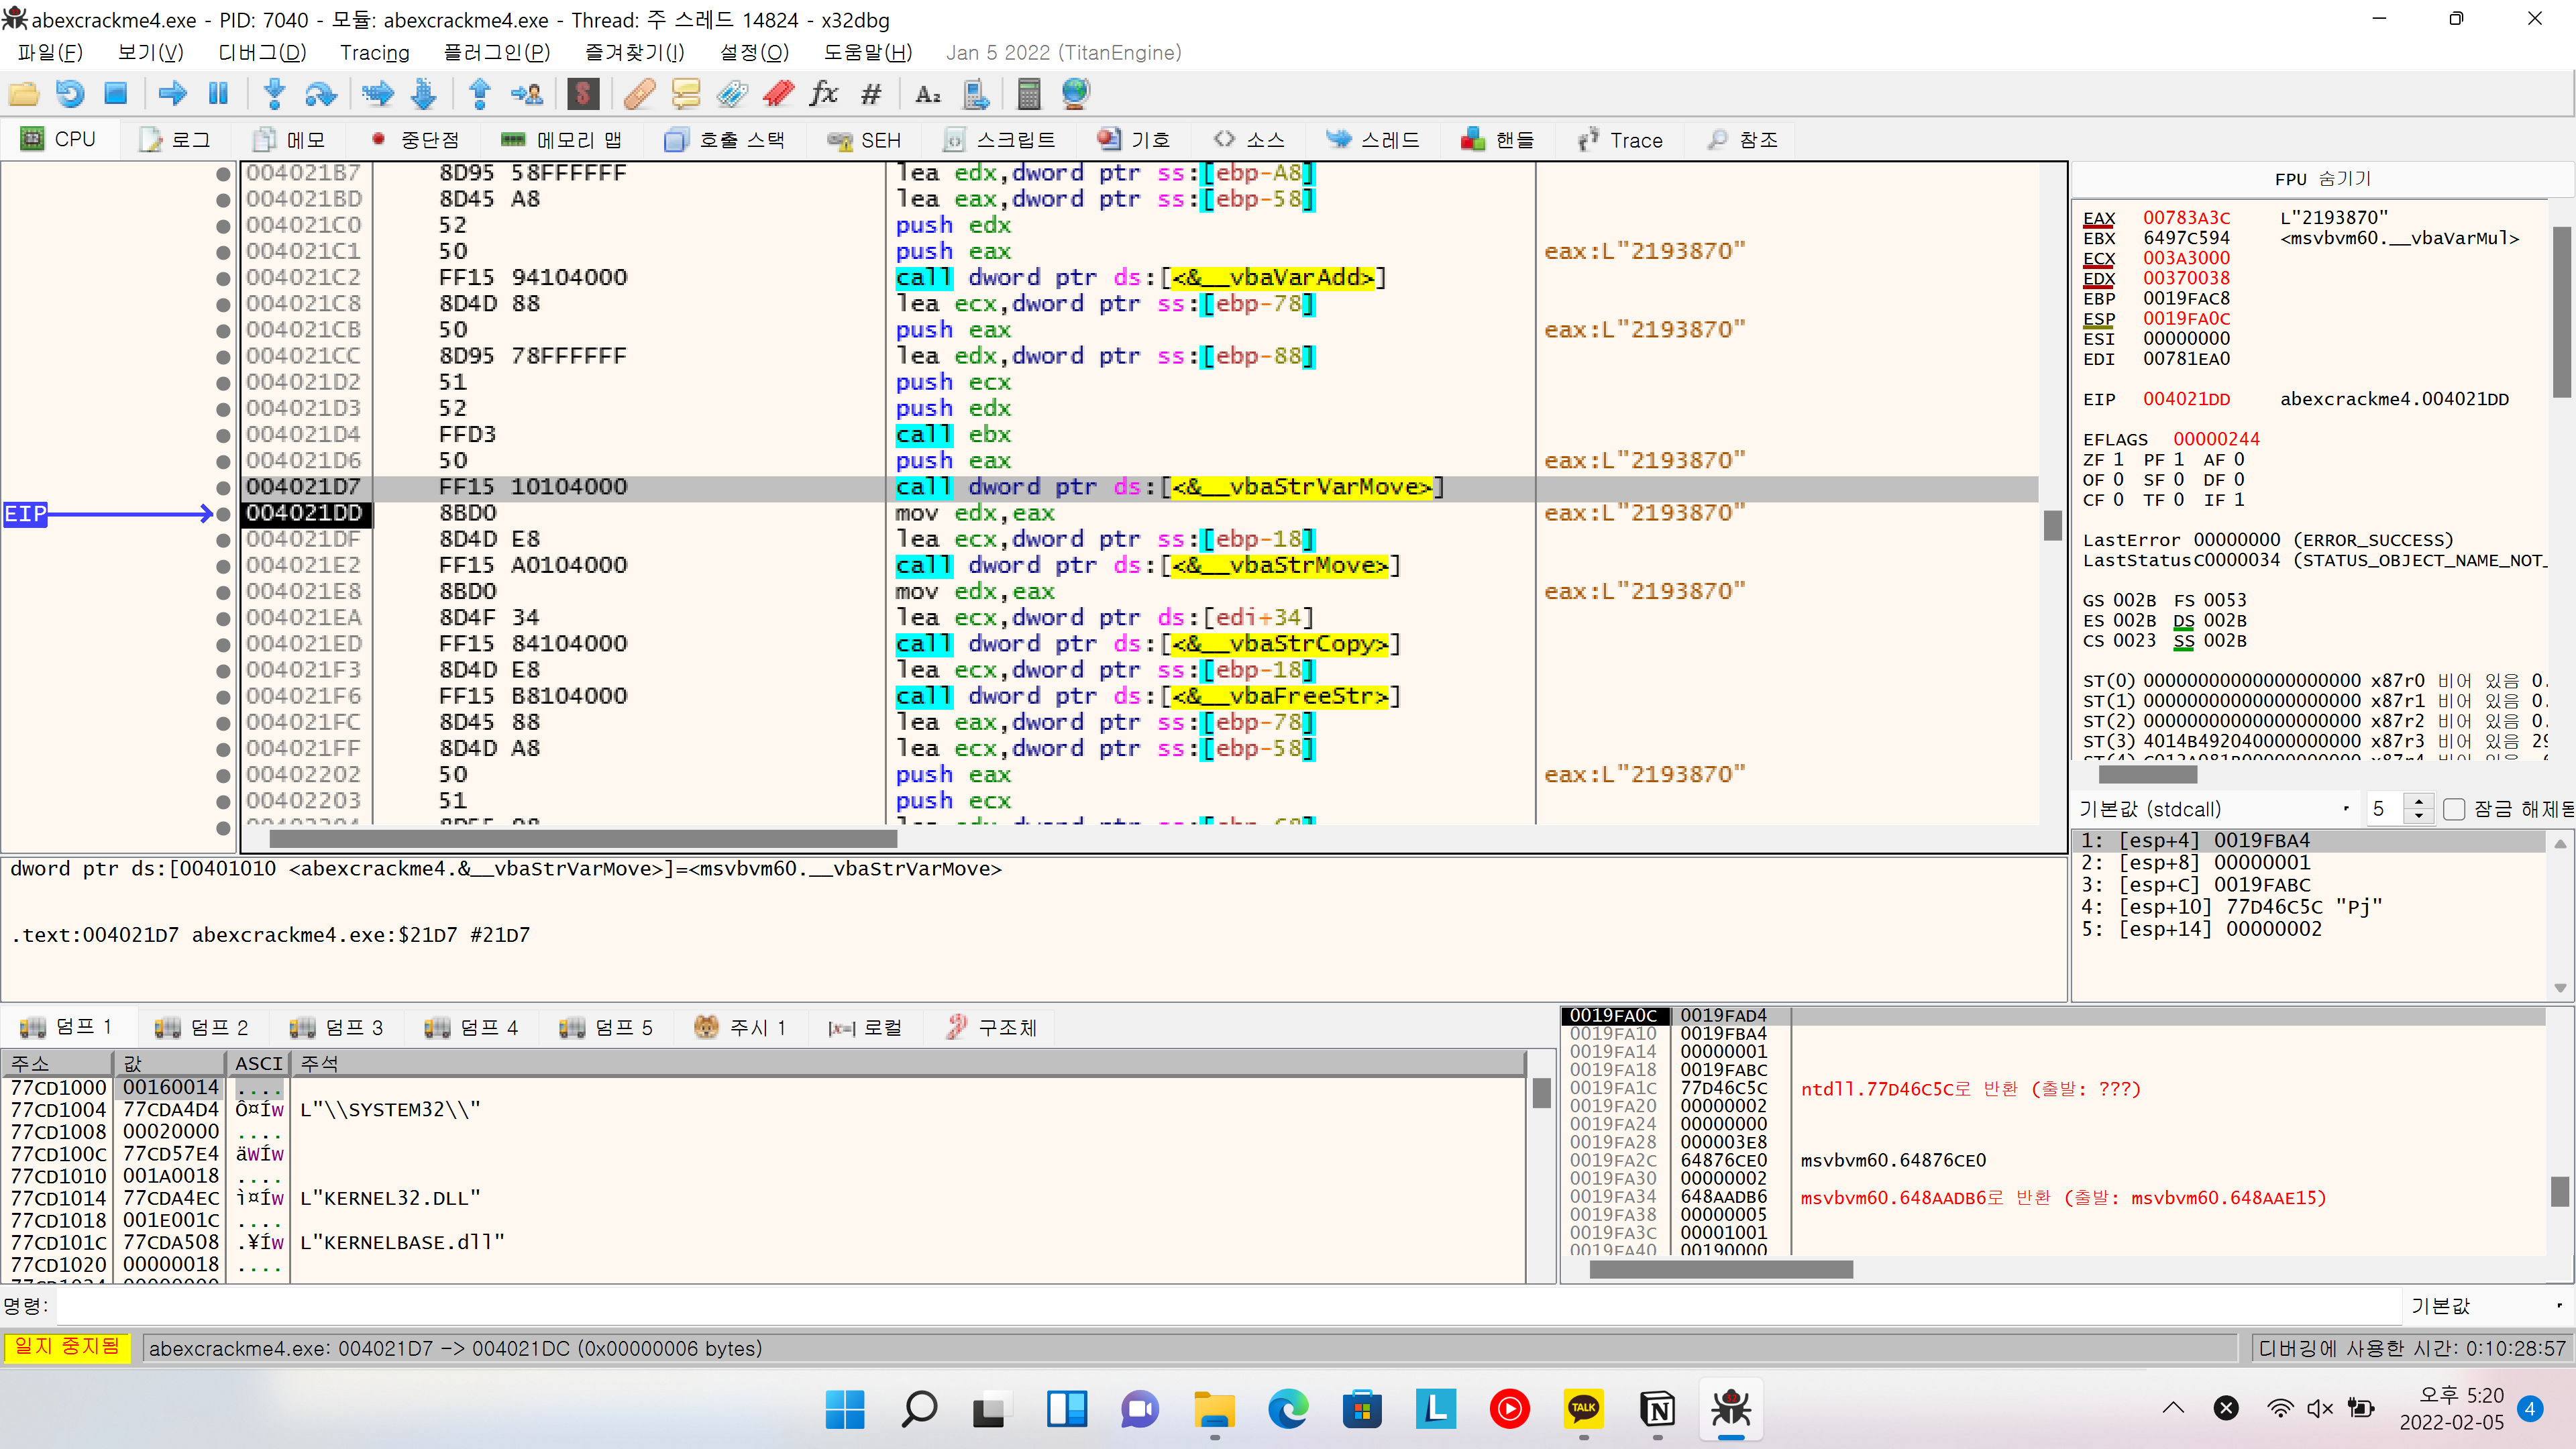The image size is (2576, 1449).
Task: Click the Open file folder icon
Action: click(23, 94)
